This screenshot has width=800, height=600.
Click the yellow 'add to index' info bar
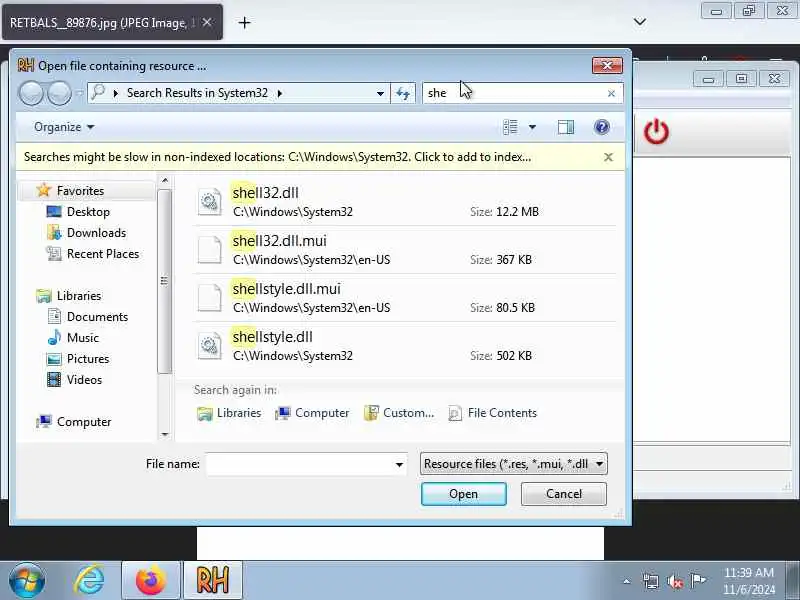click(278, 157)
